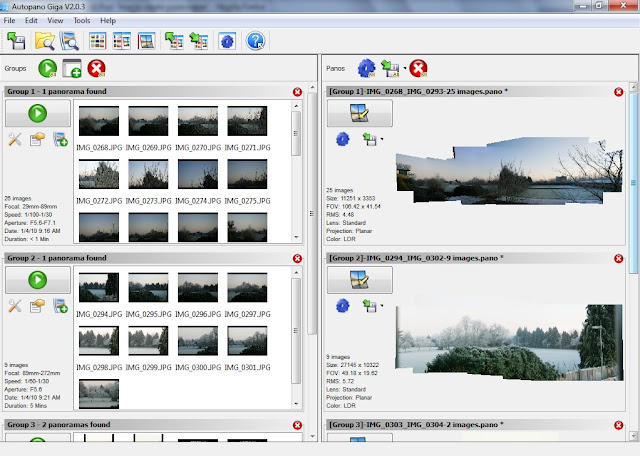Click the edit panorama button for Group 1 pano

pos(359,113)
